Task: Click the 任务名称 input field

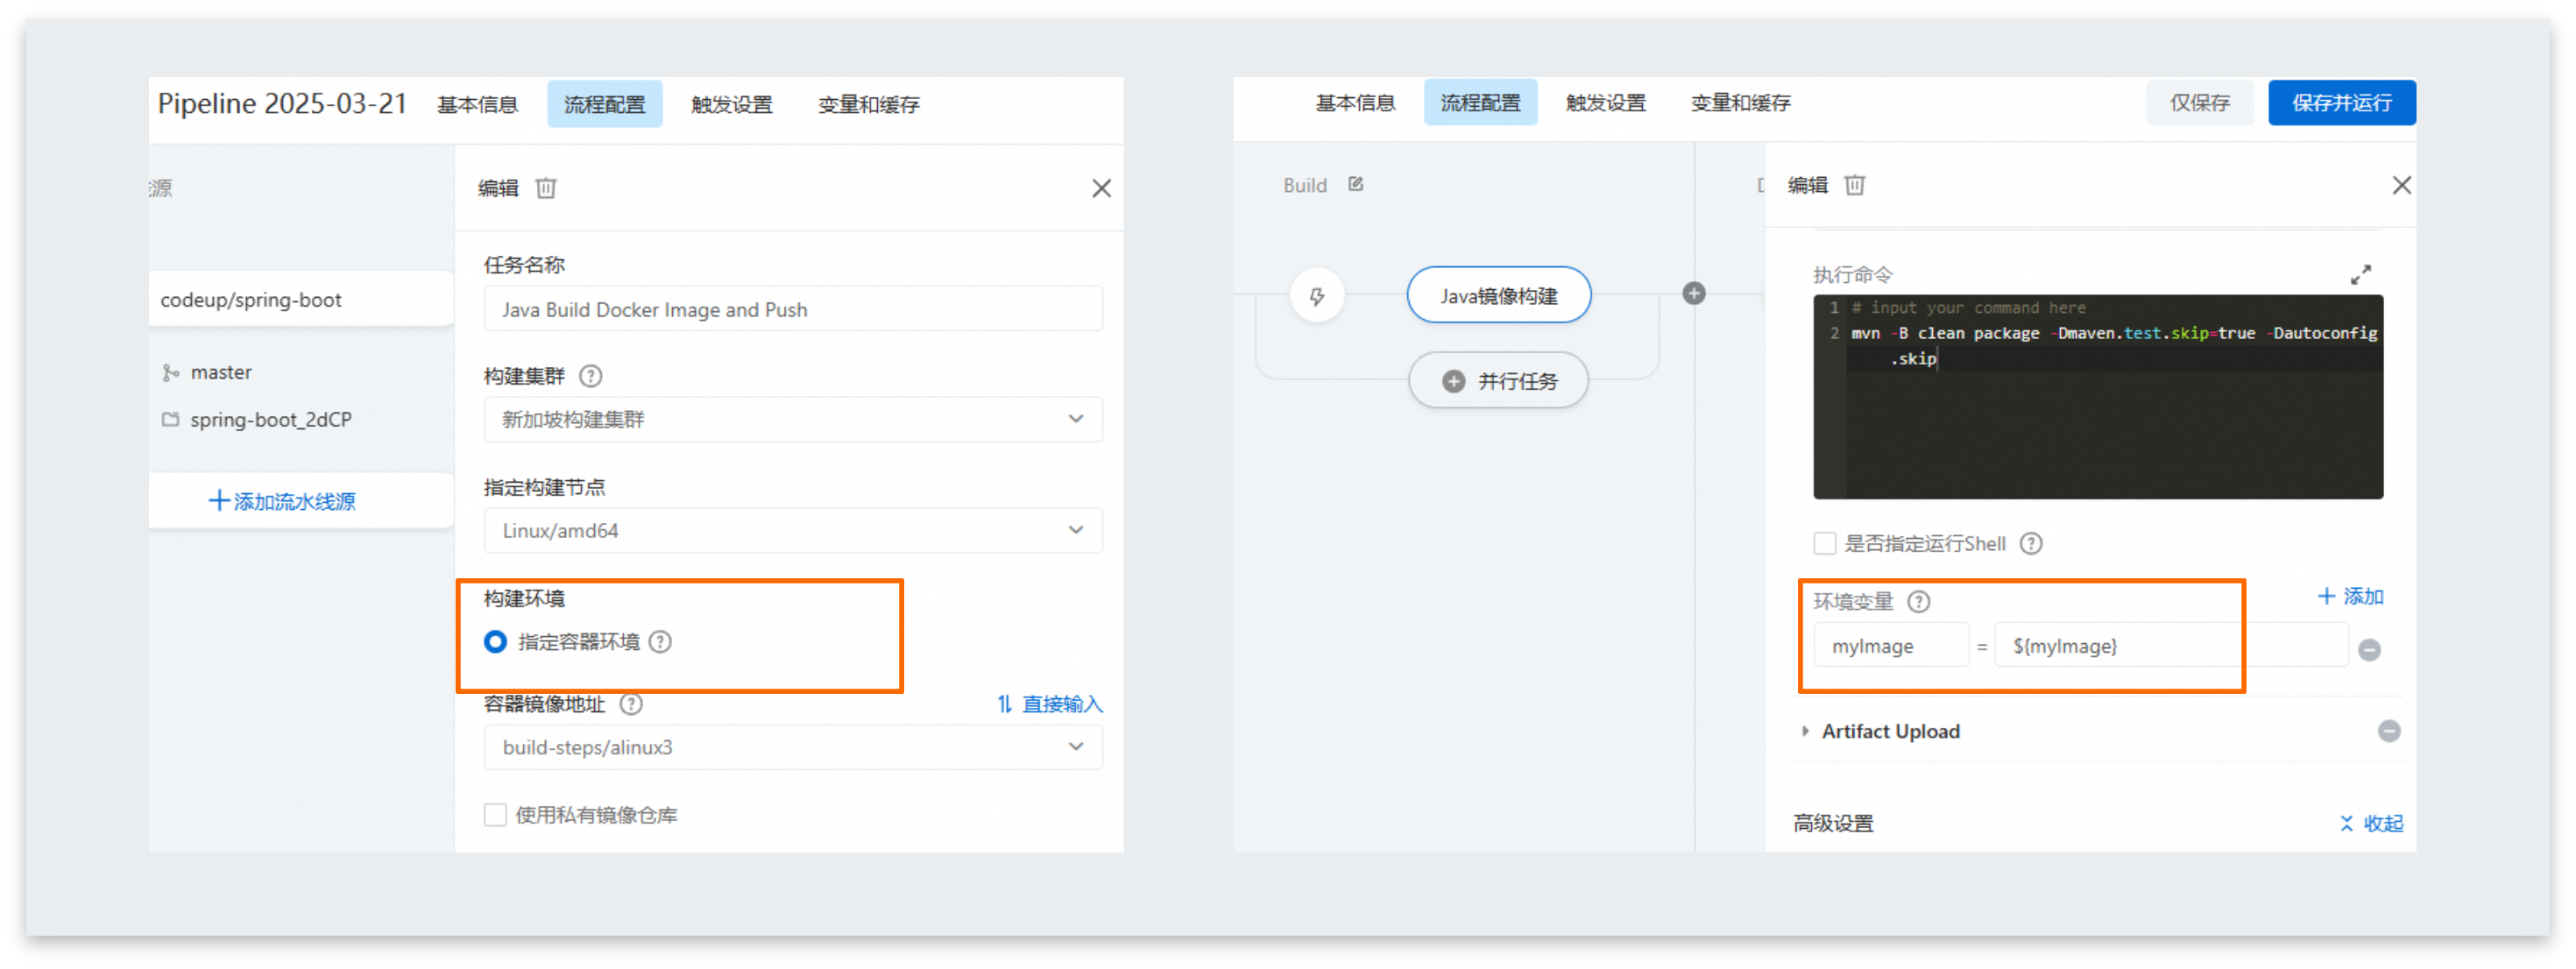Action: (792, 309)
